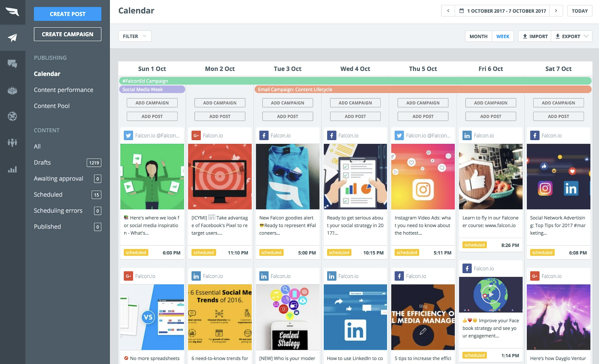The width and height of the screenshot is (599, 364).
Task: Show Scheduling errors list
Action: tap(58, 210)
